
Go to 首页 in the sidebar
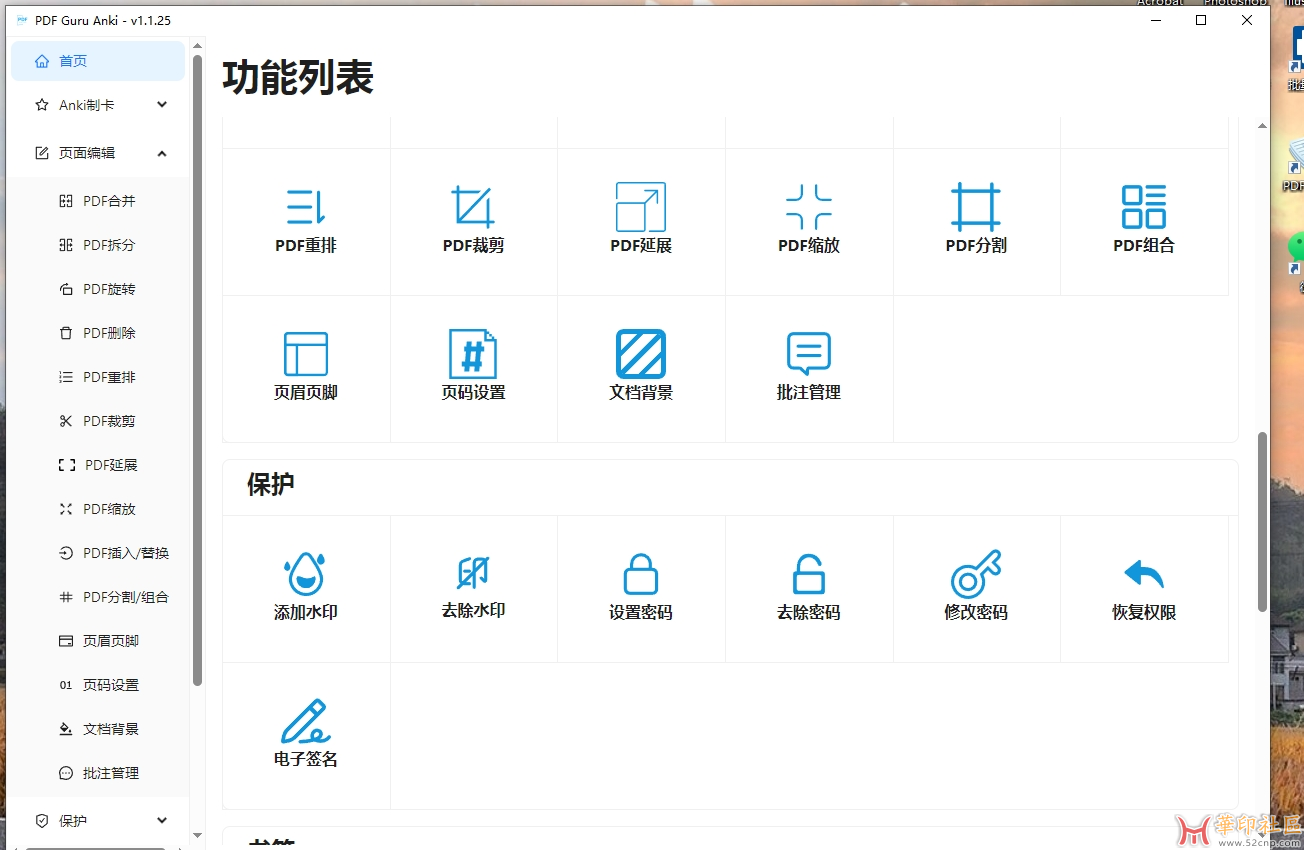point(98,61)
